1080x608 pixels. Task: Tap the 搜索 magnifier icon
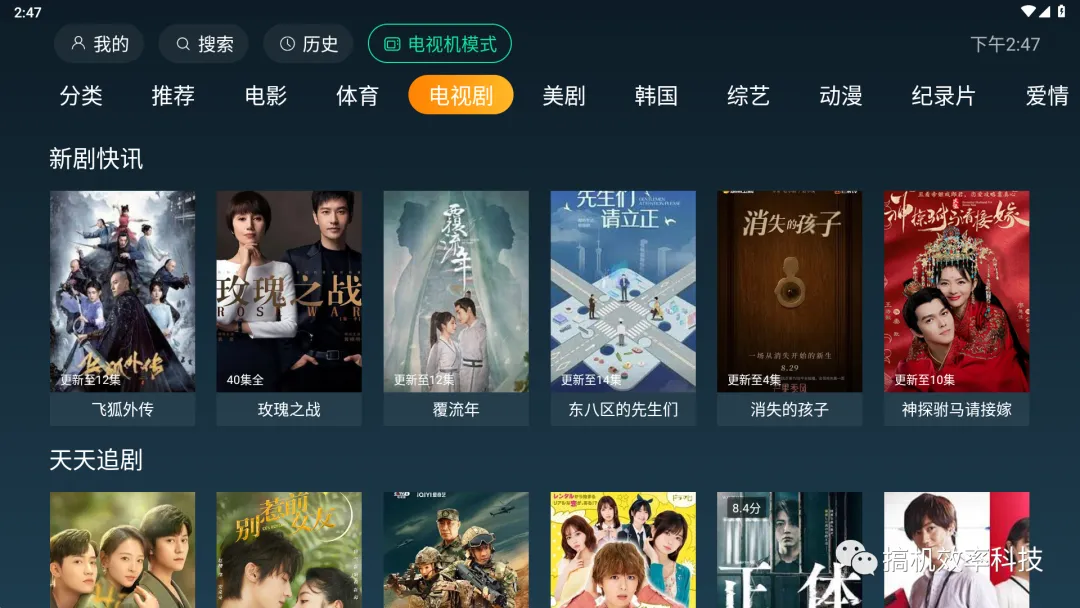point(183,44)
